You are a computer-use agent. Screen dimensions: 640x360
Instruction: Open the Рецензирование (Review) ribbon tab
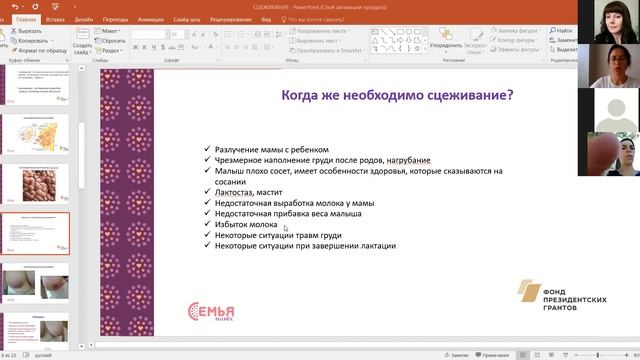231,19
